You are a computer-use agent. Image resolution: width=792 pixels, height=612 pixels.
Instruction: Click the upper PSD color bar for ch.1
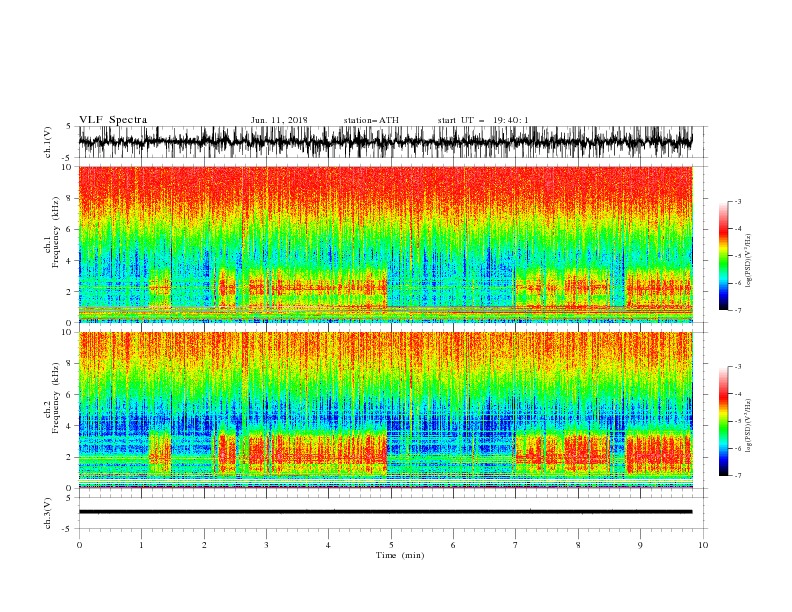pos(723,256)
